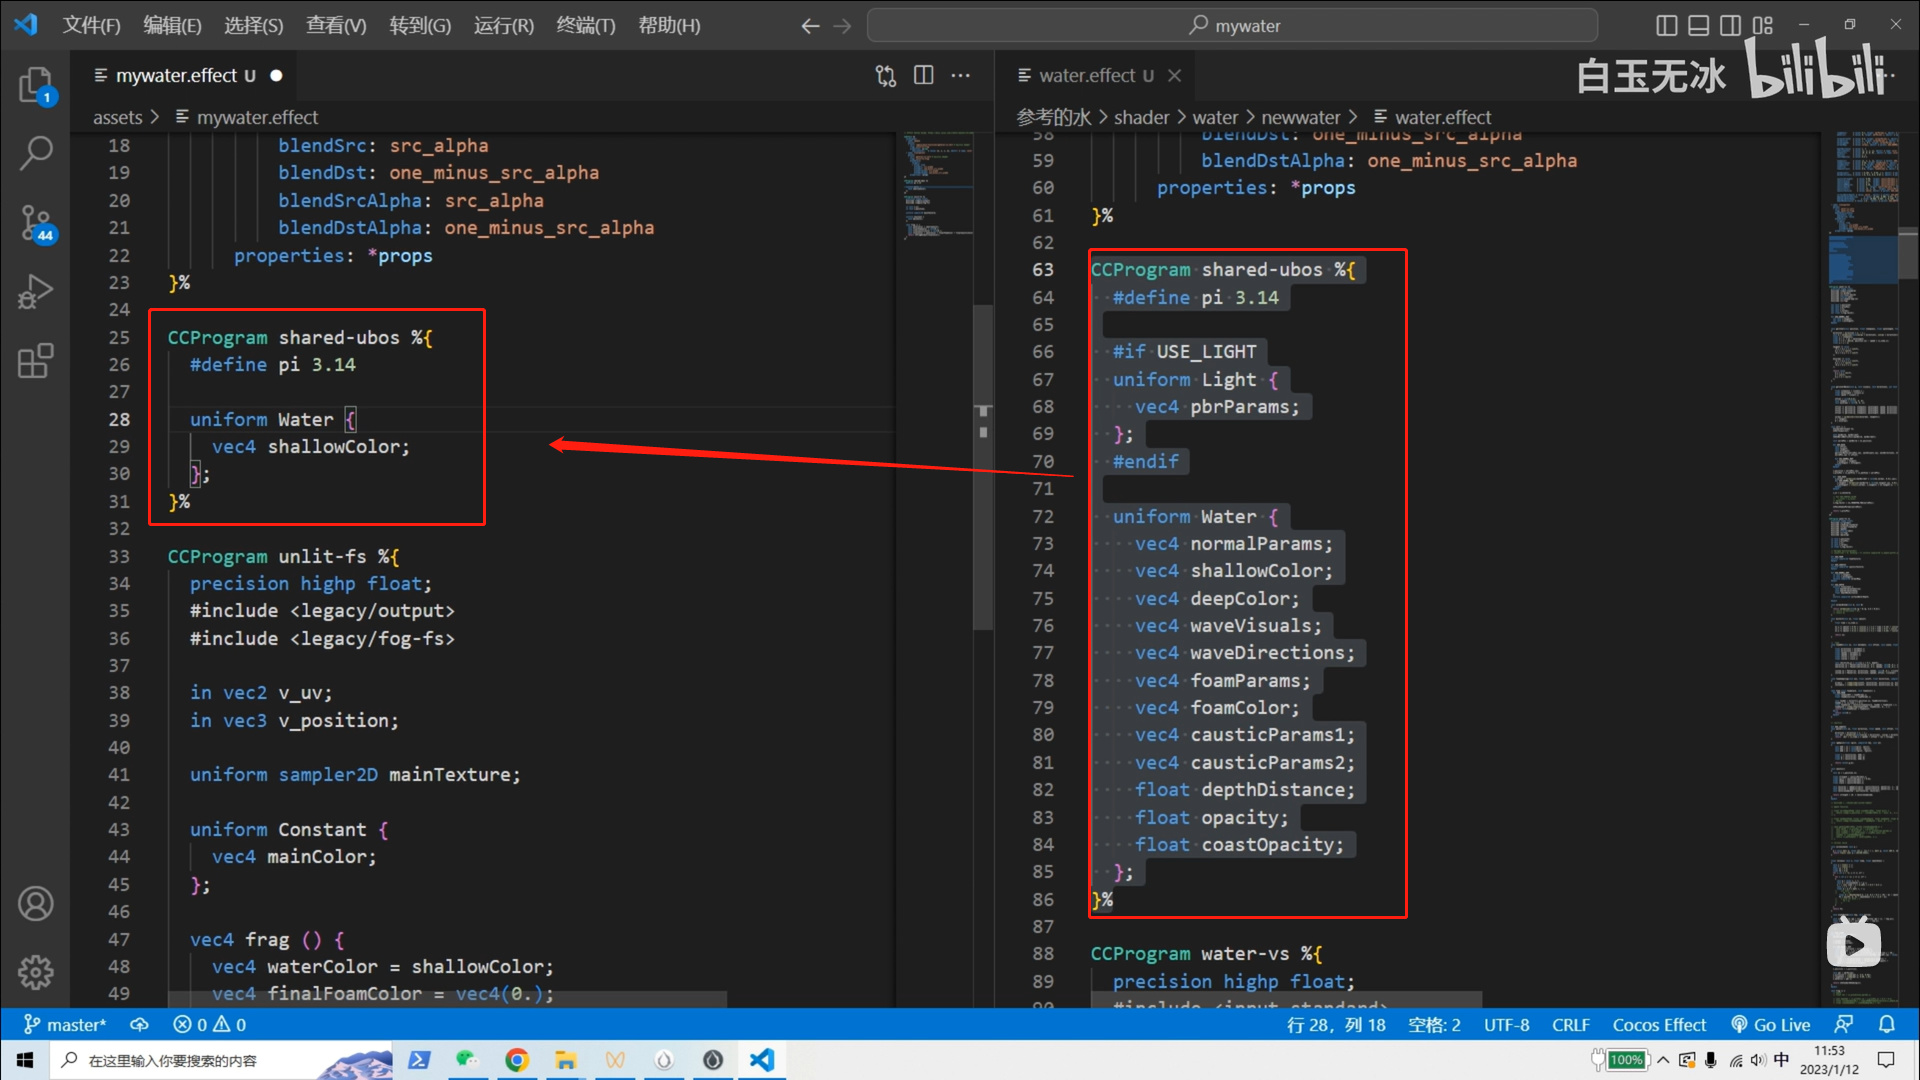Open the compare changes icon in editor toolbar
This screenshot has width=1920, height=1080.
tap(885, 75)
